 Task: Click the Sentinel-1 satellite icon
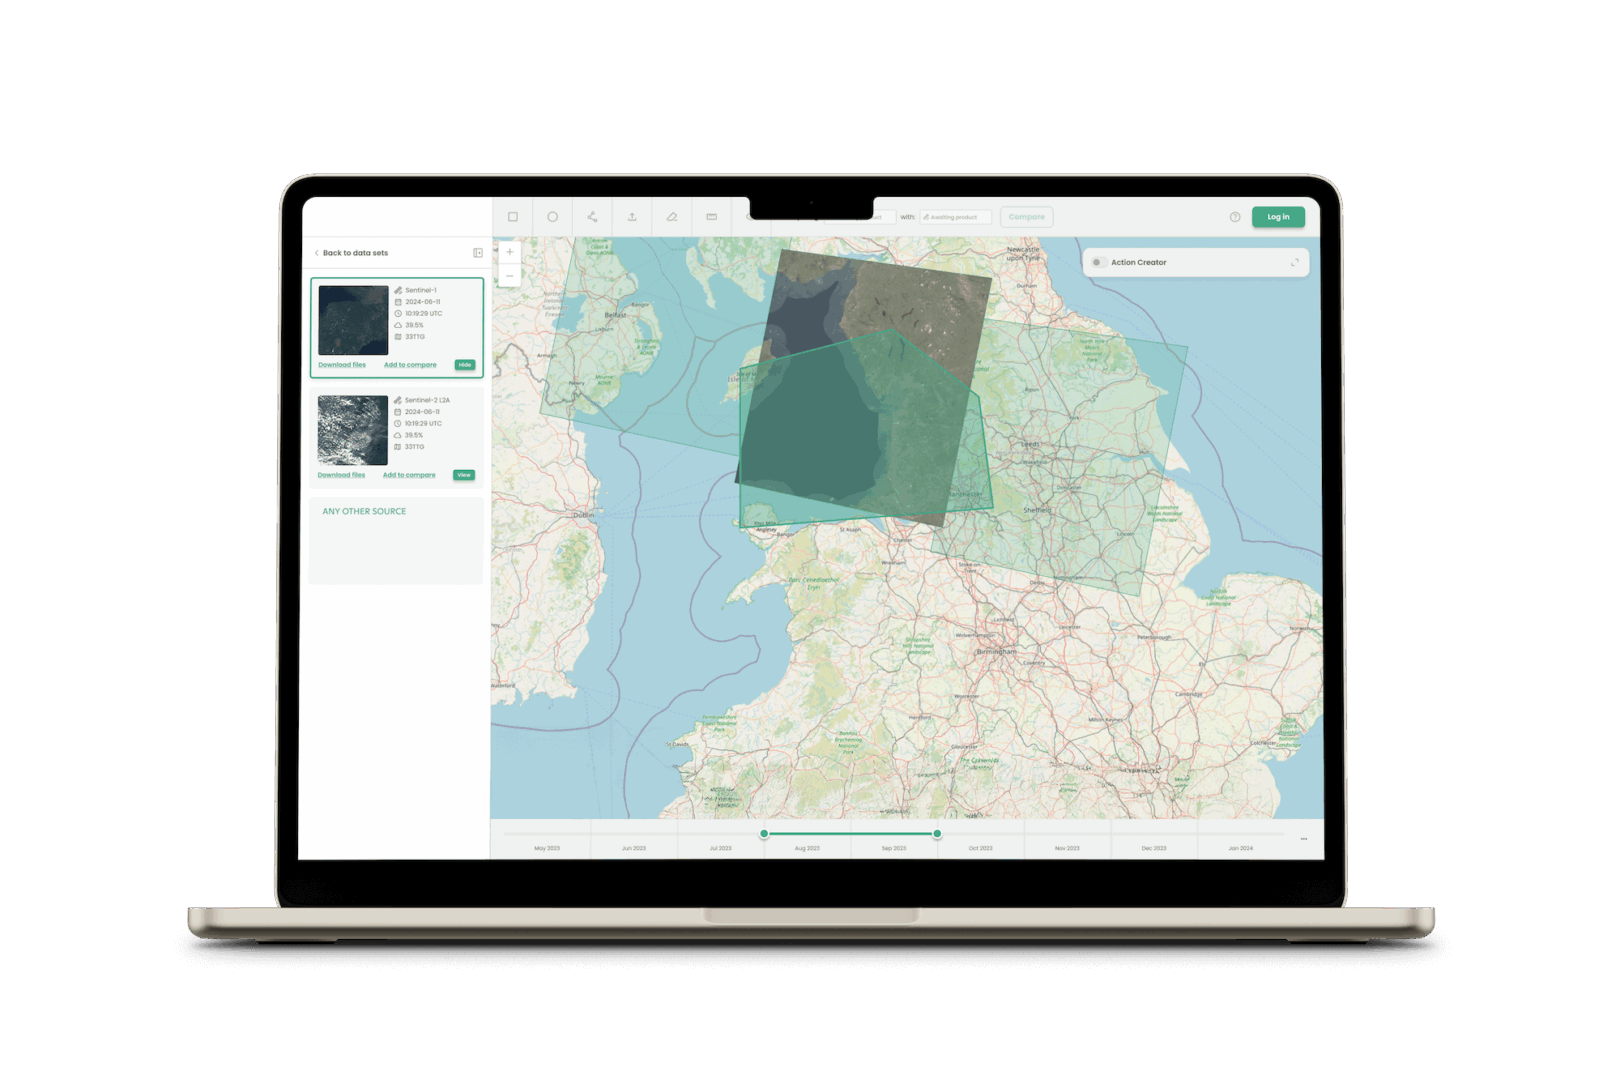tap(398, 290)
